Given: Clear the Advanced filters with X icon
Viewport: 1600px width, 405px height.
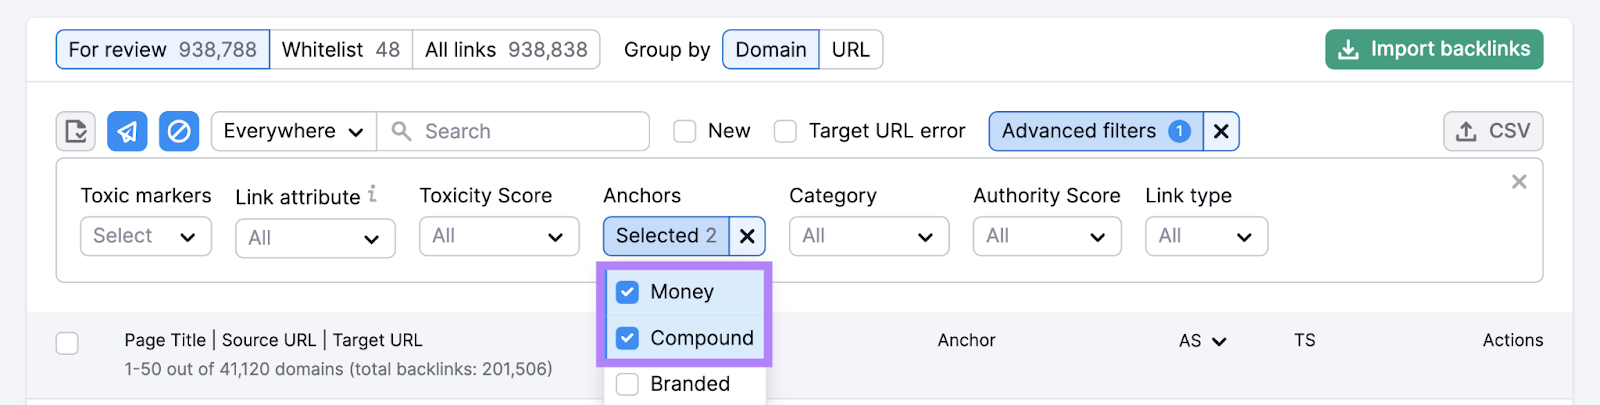Looking at the screenshot, I should pyautogui.click(x=1221, y=131).
